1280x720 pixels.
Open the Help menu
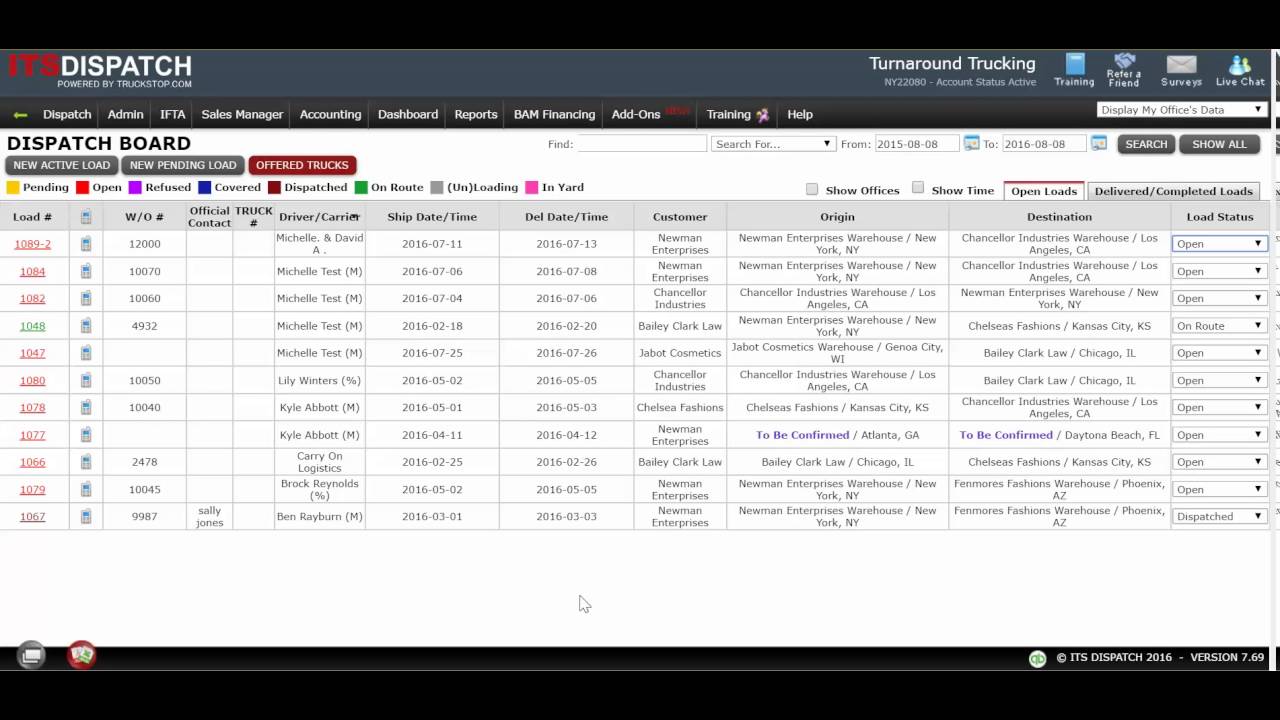[800, 114]
